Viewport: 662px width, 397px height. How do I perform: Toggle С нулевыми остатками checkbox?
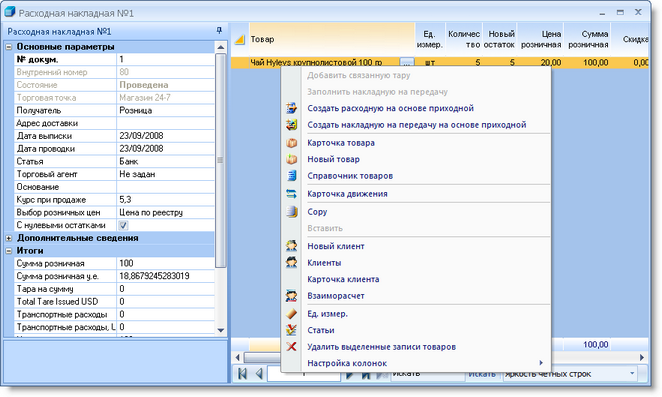click(x=123, y=225)
